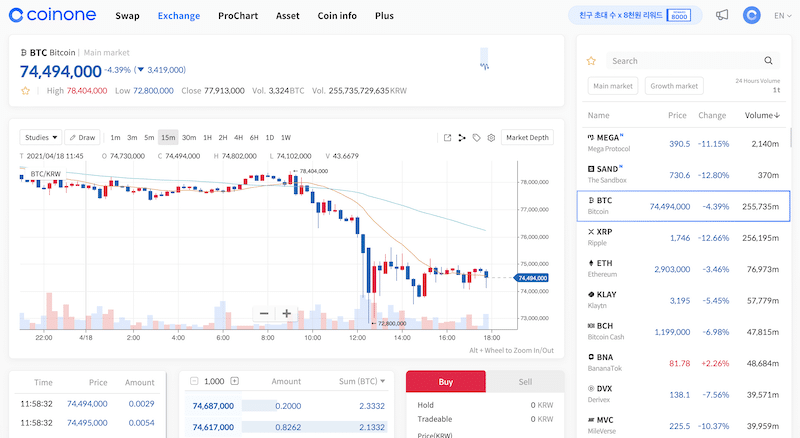The image size is (800, 438).
Task: Click the DVX coin icon
Action: pos(591,388)
